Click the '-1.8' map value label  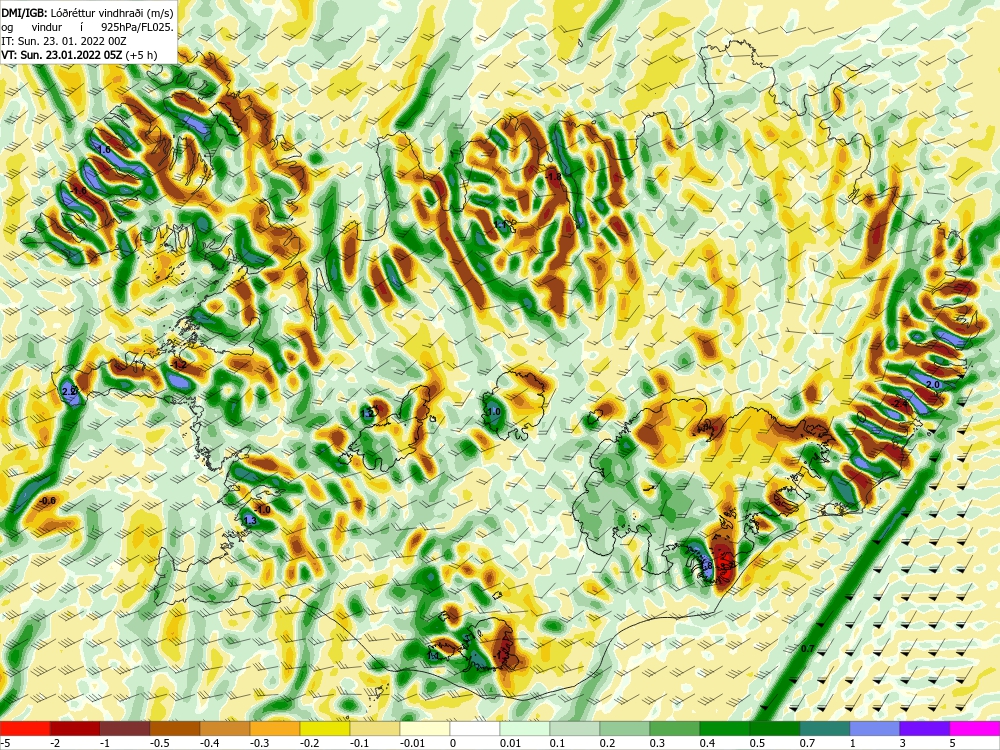(x=554, y=177)
